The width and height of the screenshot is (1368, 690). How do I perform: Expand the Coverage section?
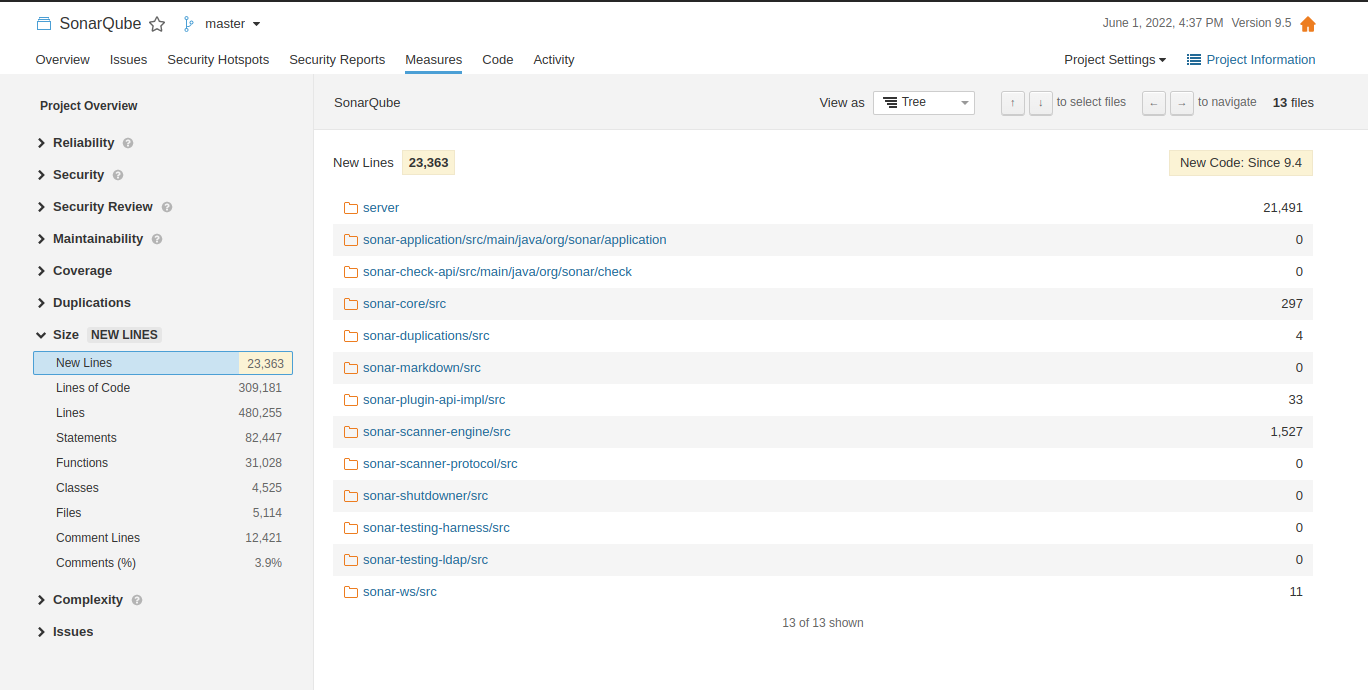coord(75,271)
